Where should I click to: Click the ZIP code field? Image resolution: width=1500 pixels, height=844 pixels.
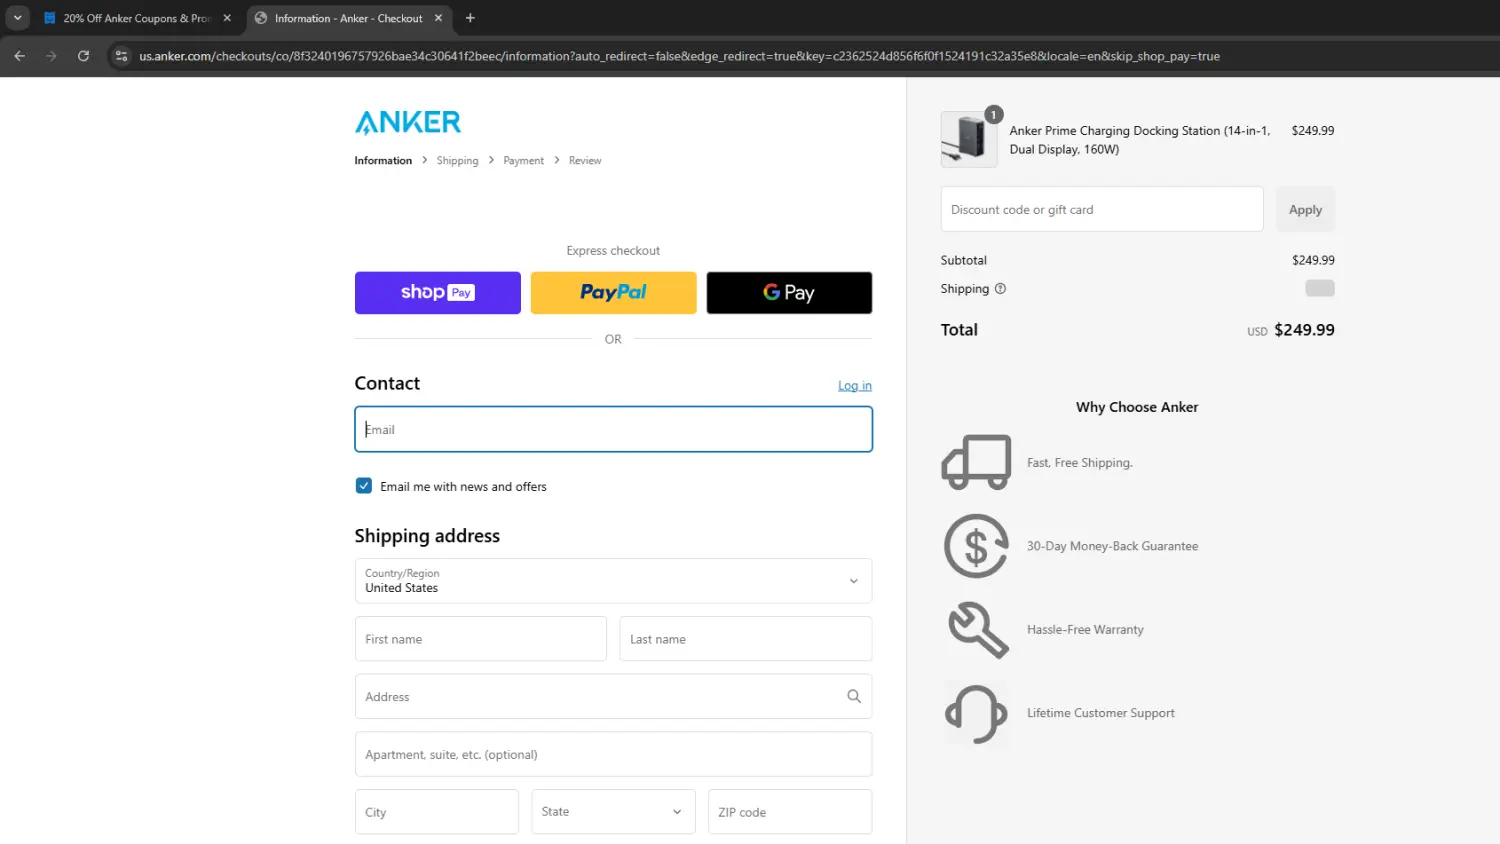tap(790, 812)
